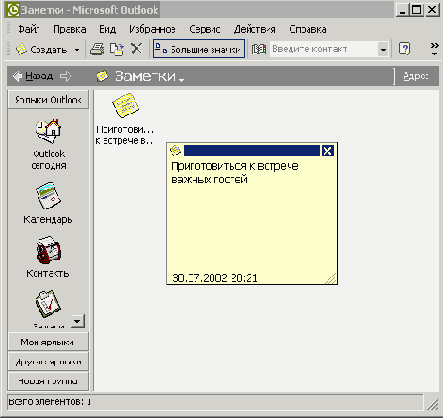Screen dimensions: 443x418
Task: Open the Calendar shortcut icon
Action: coord(49,195)
